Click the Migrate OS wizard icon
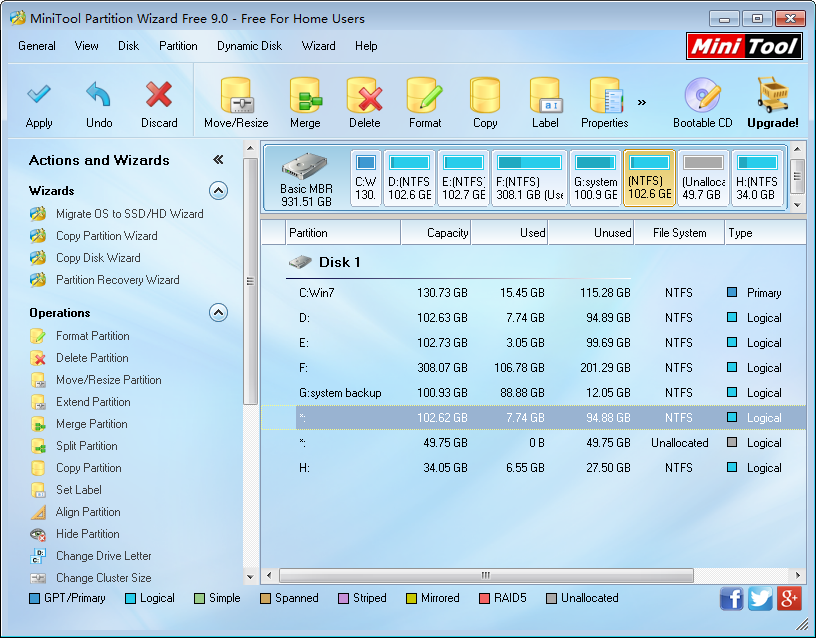The image size is (816, 638). click(x=38, y=214)
